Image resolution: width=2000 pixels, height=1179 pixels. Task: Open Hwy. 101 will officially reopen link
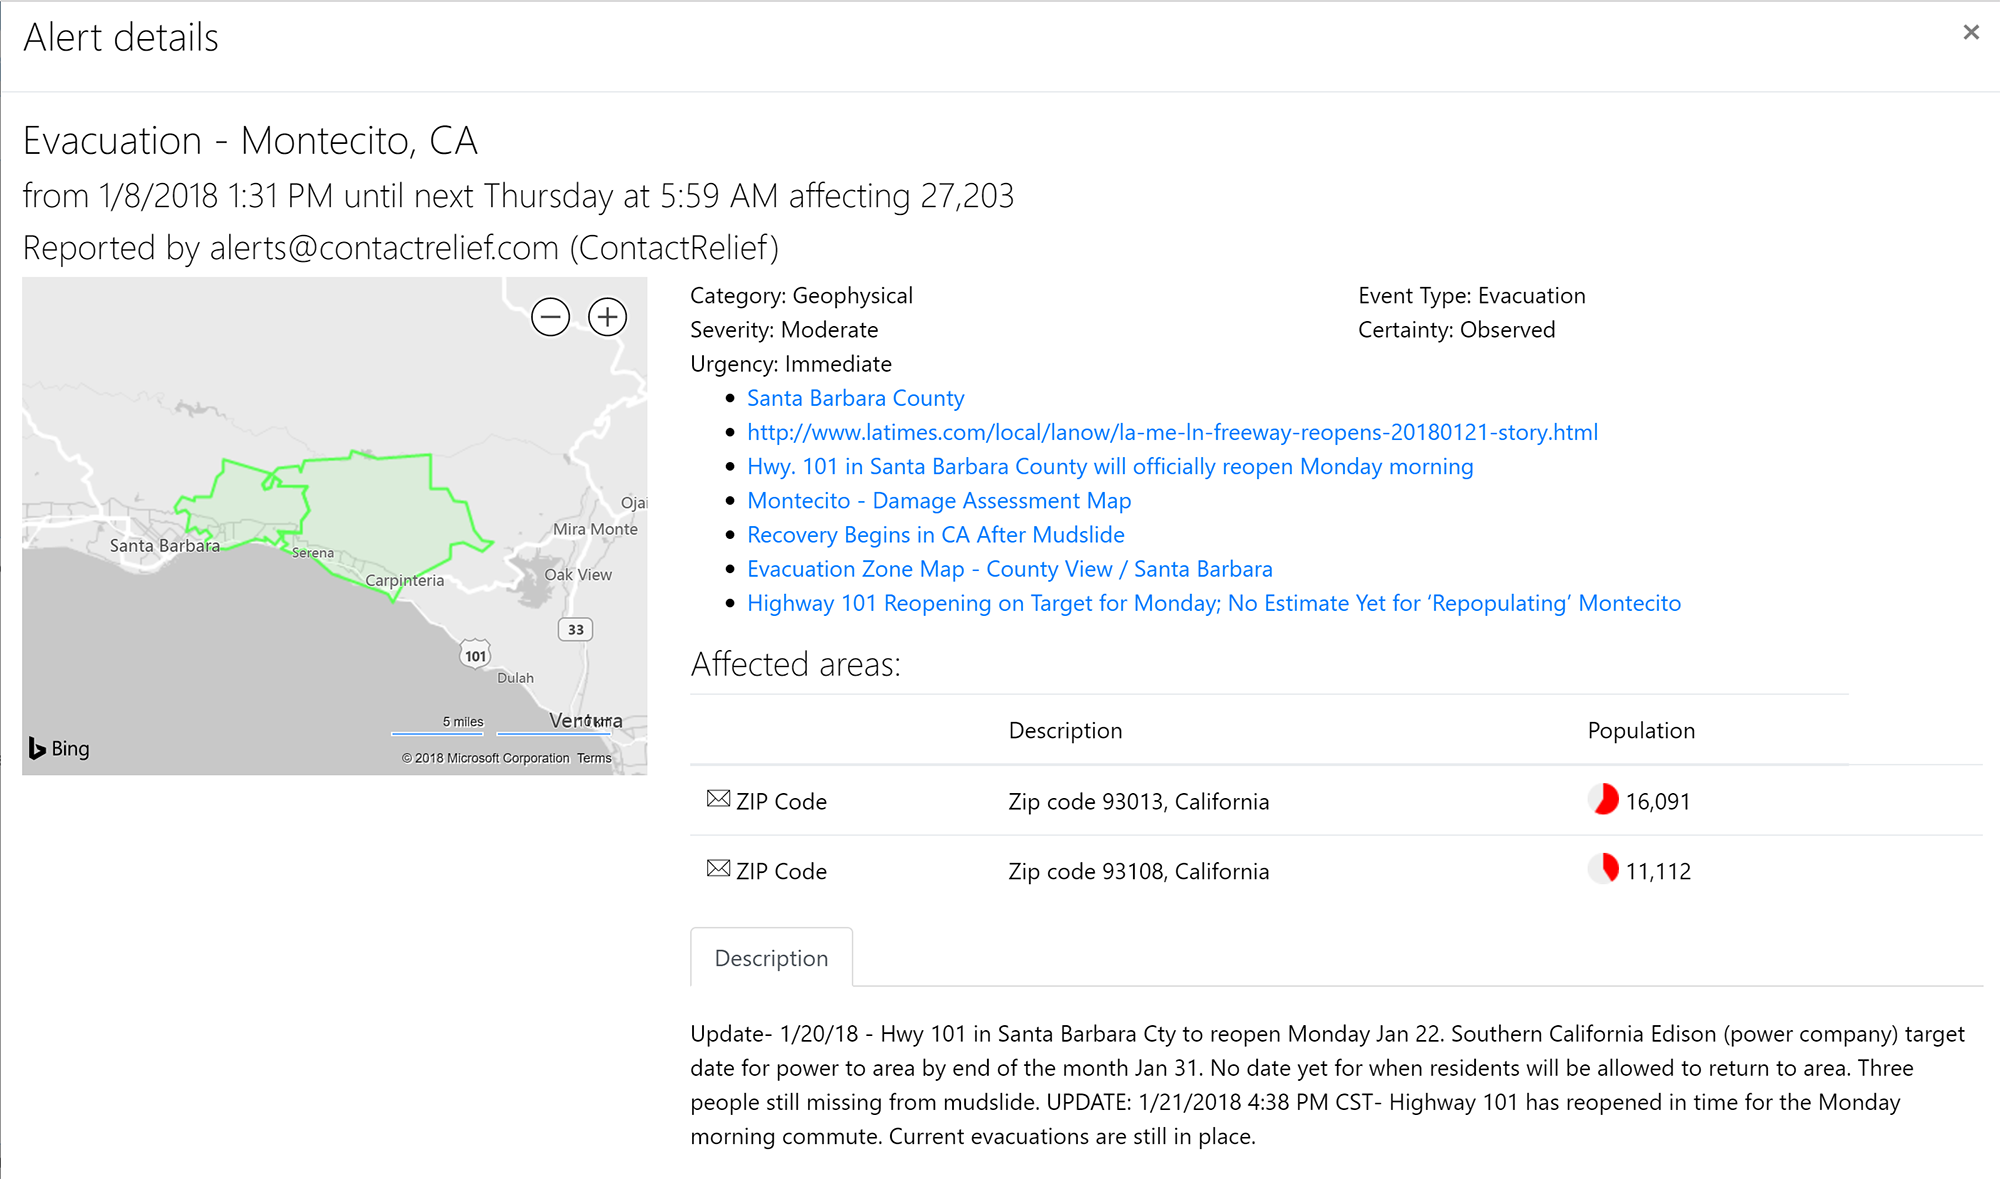[x=1110, y=466]
